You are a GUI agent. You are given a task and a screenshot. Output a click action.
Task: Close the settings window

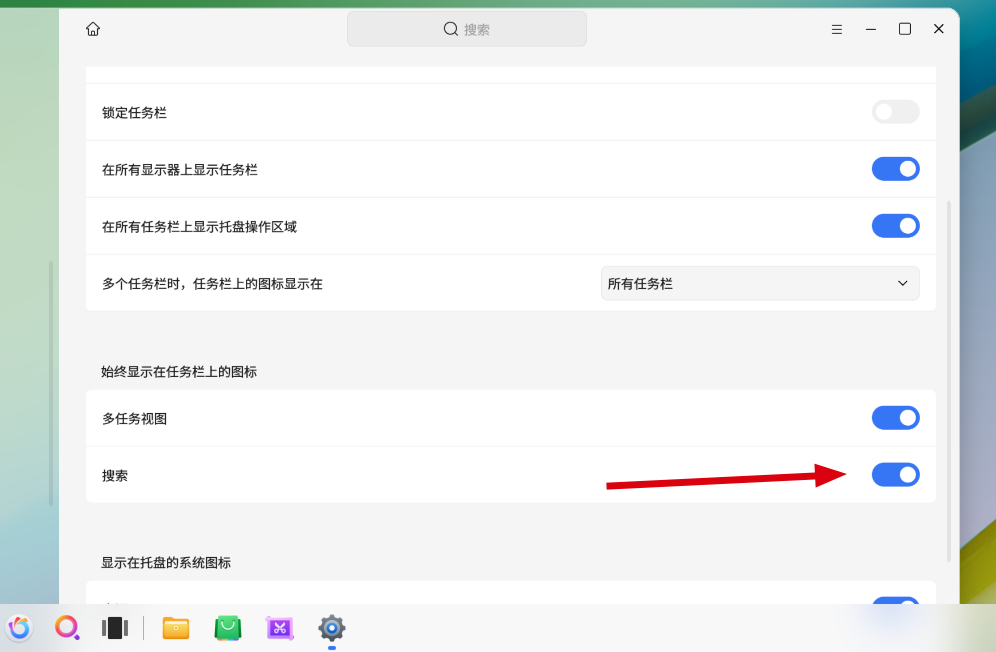tap(938, 29)
